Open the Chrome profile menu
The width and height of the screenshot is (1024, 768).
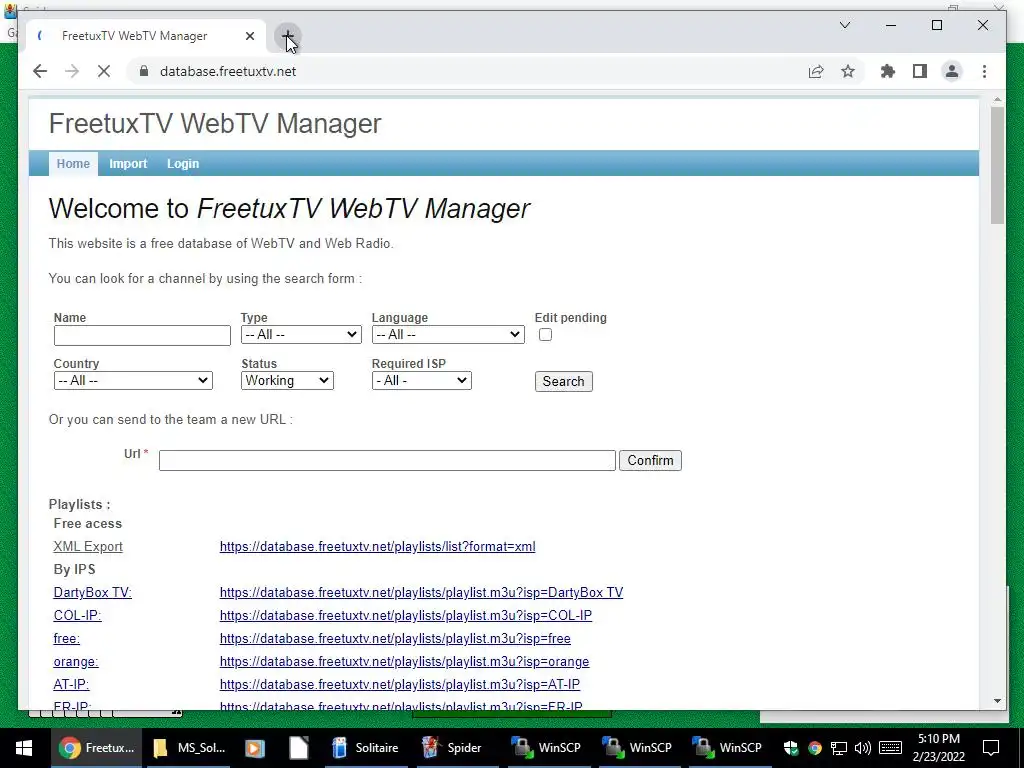point(952,71)
